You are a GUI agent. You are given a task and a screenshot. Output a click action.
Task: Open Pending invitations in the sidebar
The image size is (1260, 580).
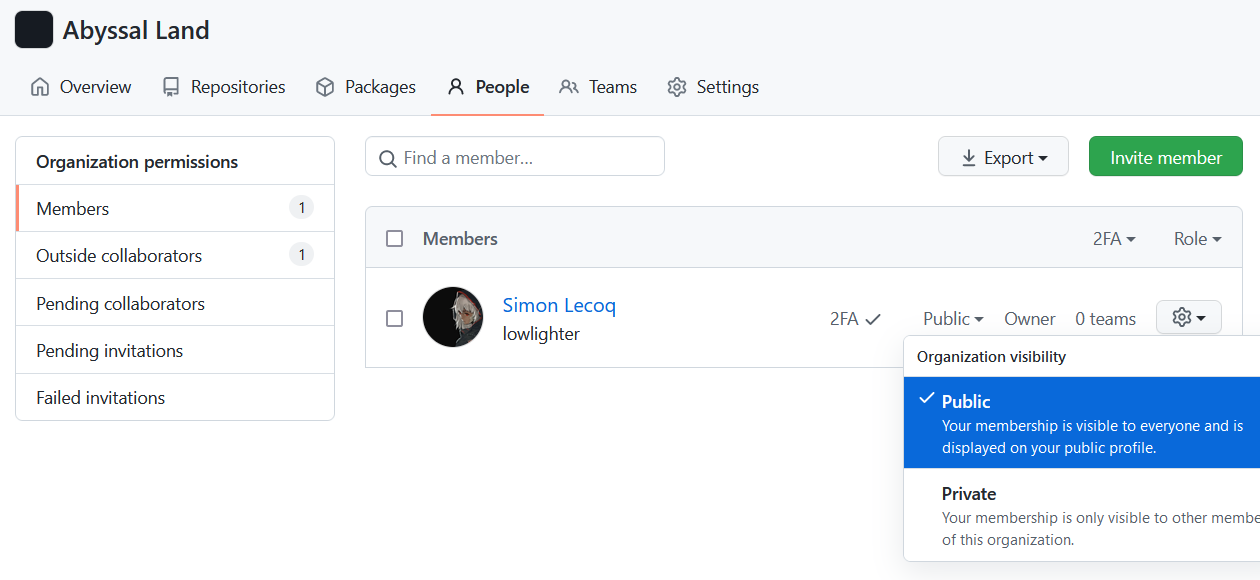click(x=109, y=350)
